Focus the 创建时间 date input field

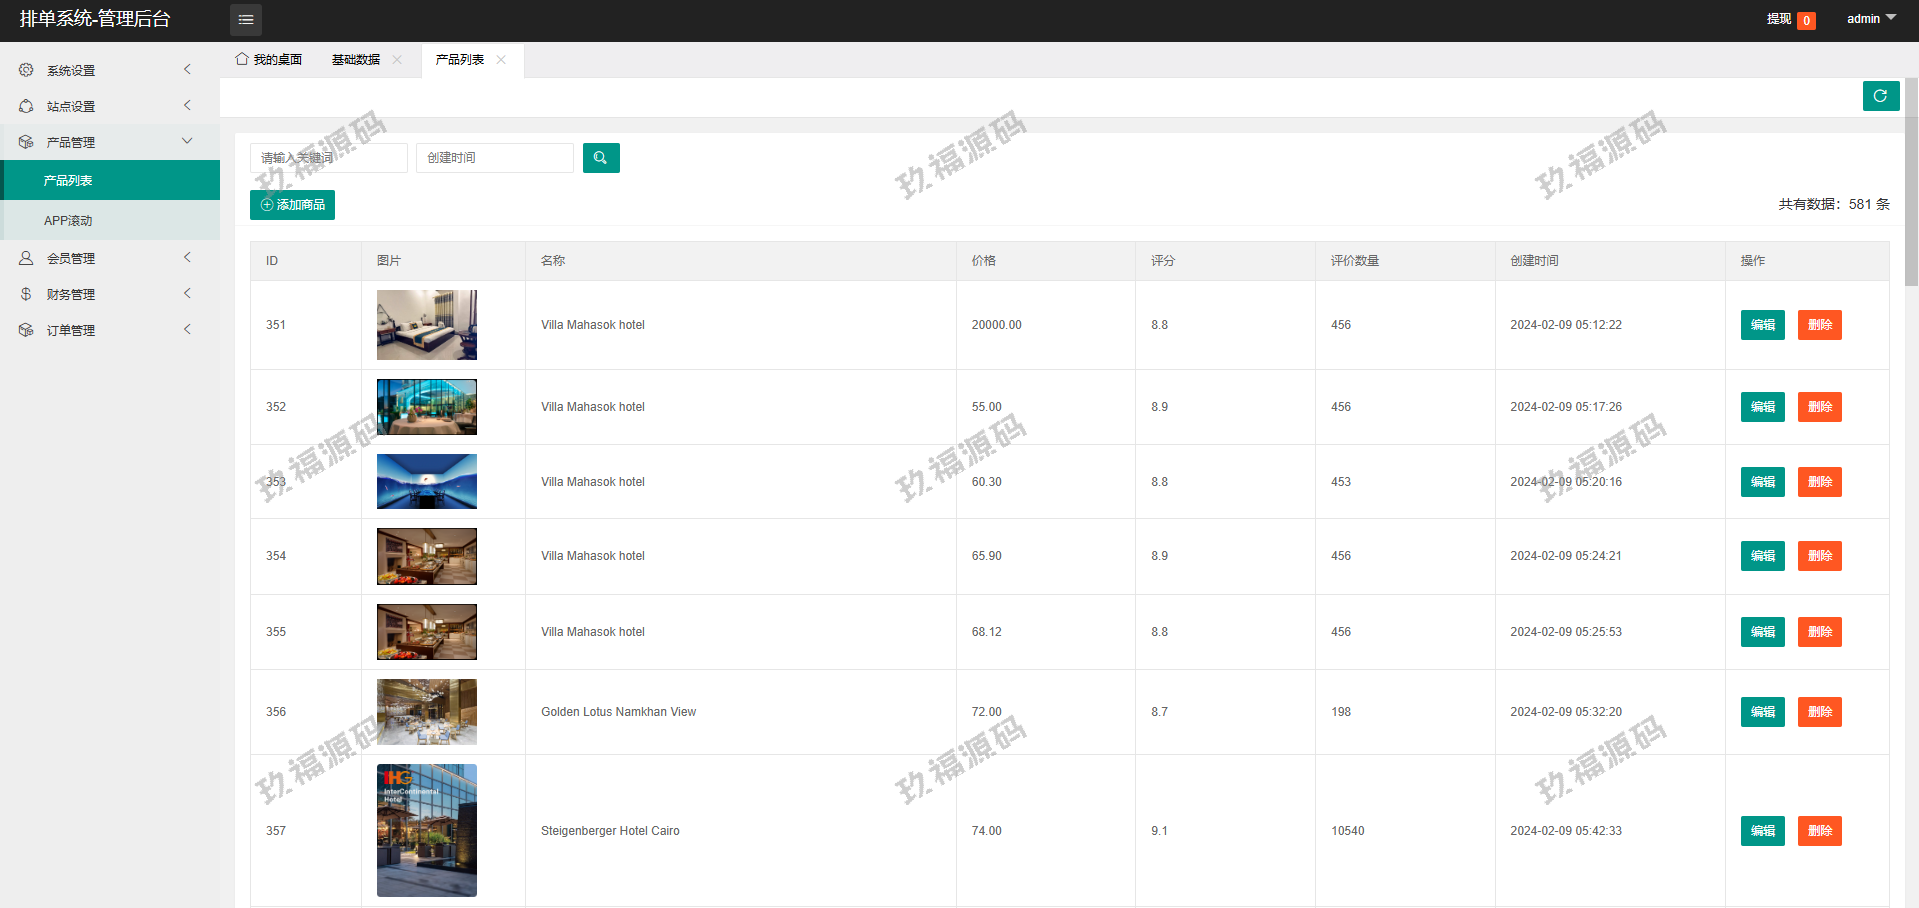point(494,158)
